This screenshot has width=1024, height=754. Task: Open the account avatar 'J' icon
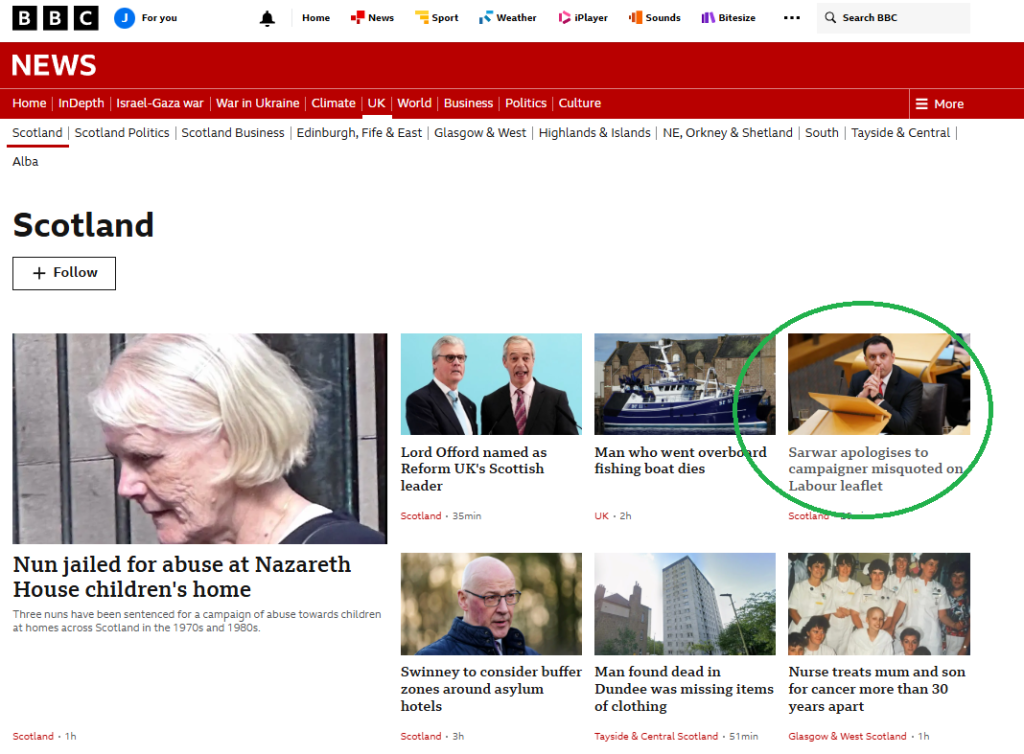tap(124, 18)
